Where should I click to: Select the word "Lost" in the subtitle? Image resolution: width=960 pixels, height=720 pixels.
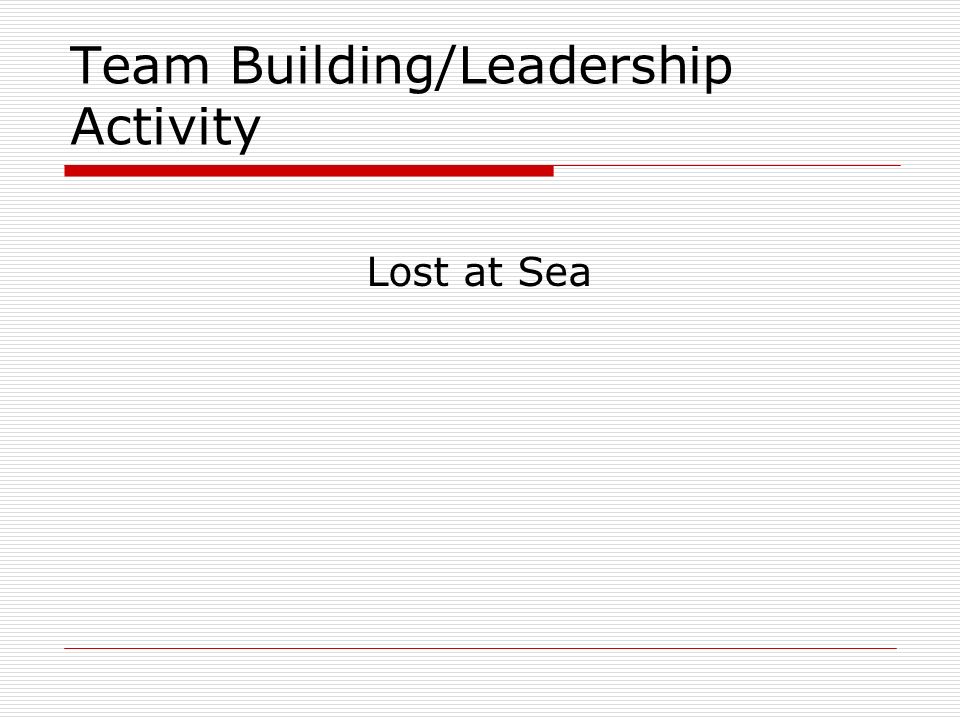[408, 272]
